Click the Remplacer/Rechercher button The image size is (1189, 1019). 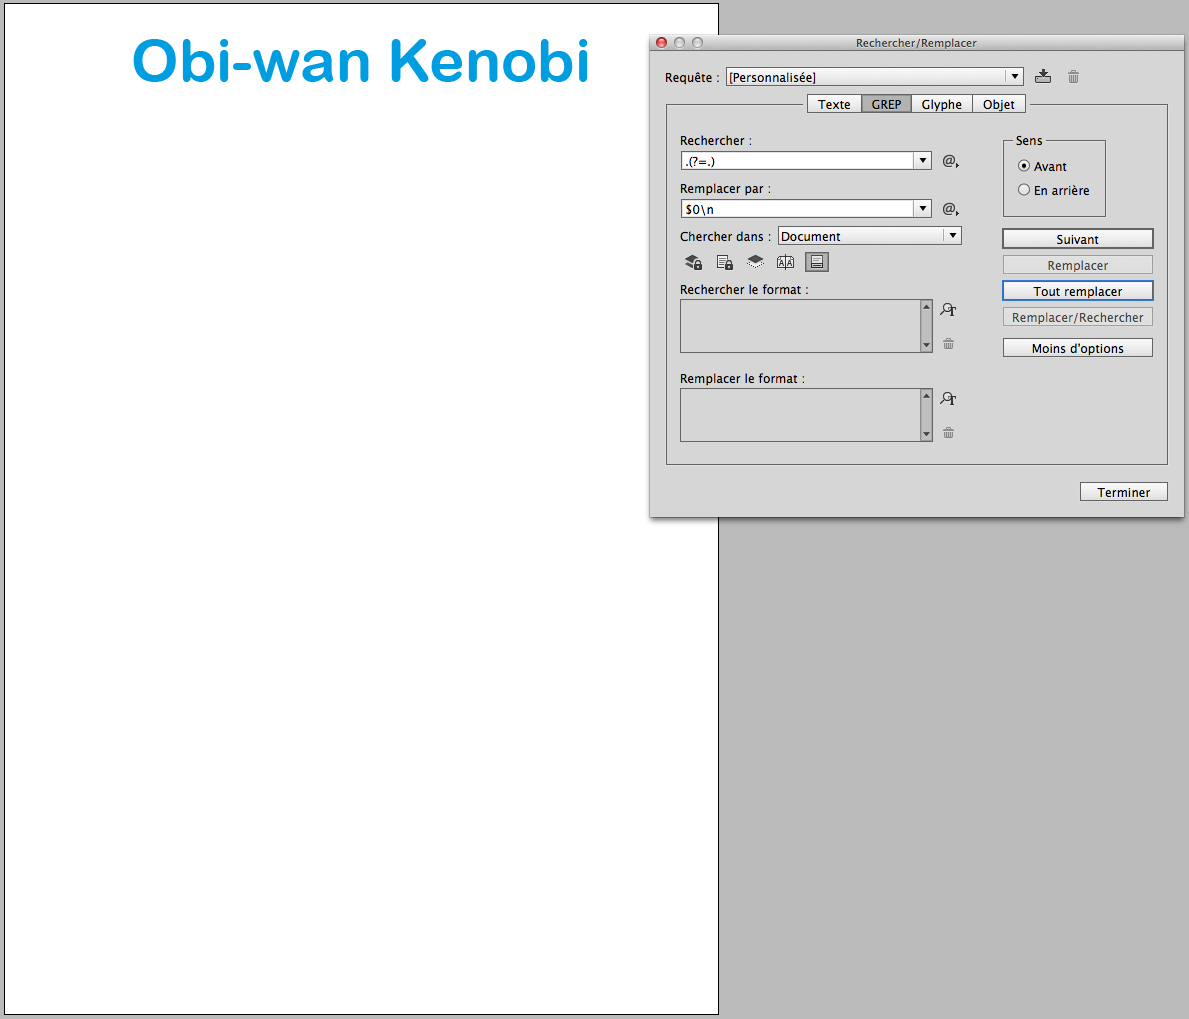tap(1078, 317)
